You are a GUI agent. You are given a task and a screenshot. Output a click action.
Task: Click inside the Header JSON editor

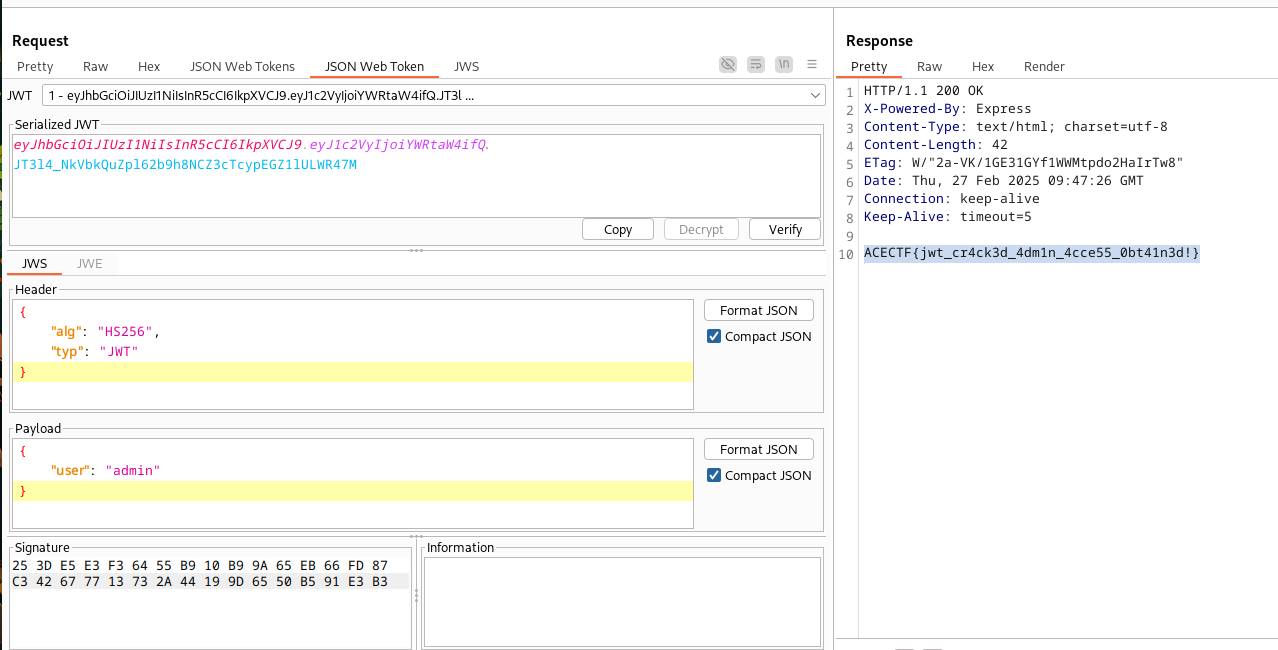tap(353, 354)
